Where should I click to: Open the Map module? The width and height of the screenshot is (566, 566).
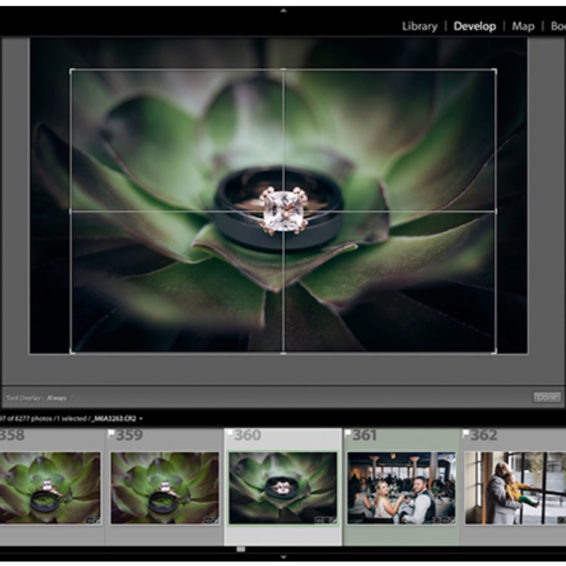point(523,26)
